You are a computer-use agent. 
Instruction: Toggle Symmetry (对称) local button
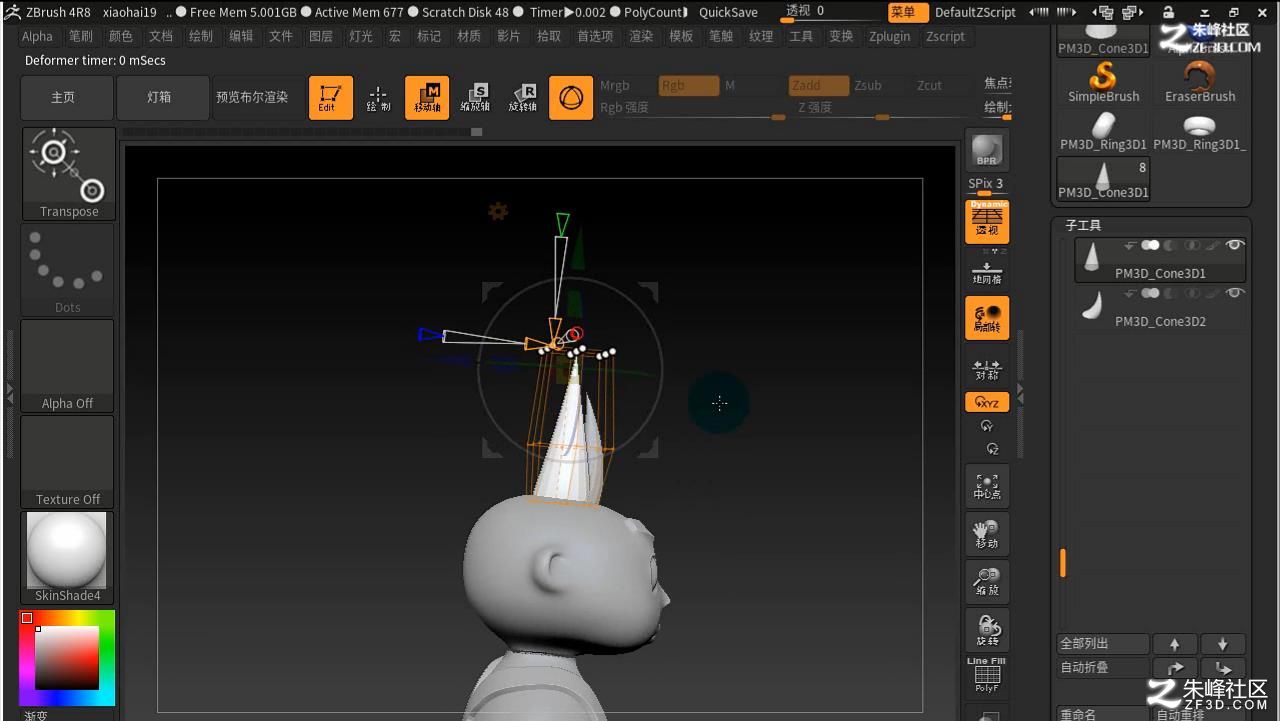pyautogui.click(x=987, y=369)
